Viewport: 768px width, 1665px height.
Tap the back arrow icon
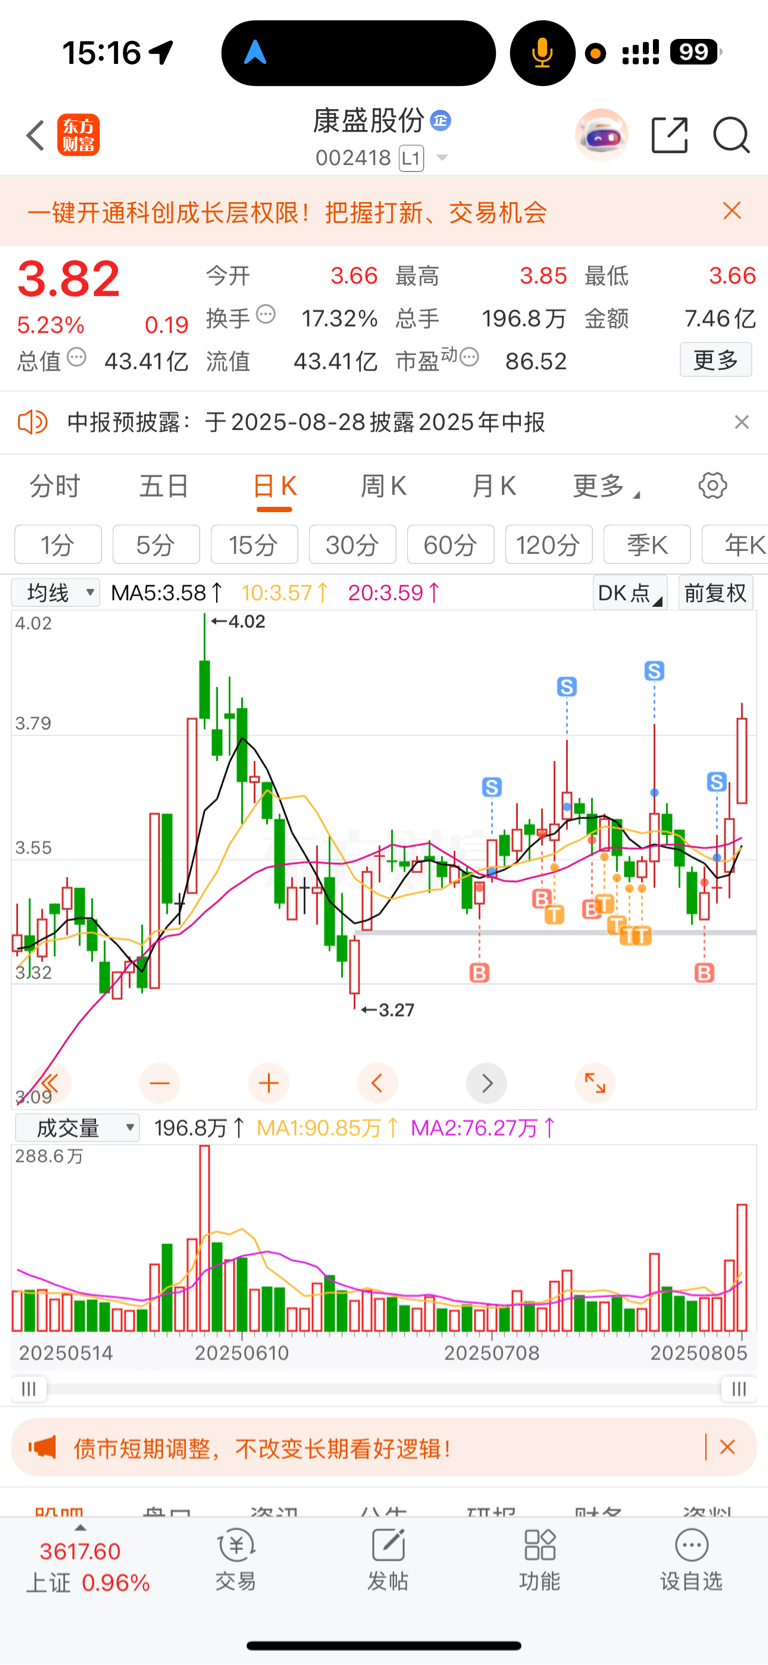pyautogui.click(x=36, y=135)
